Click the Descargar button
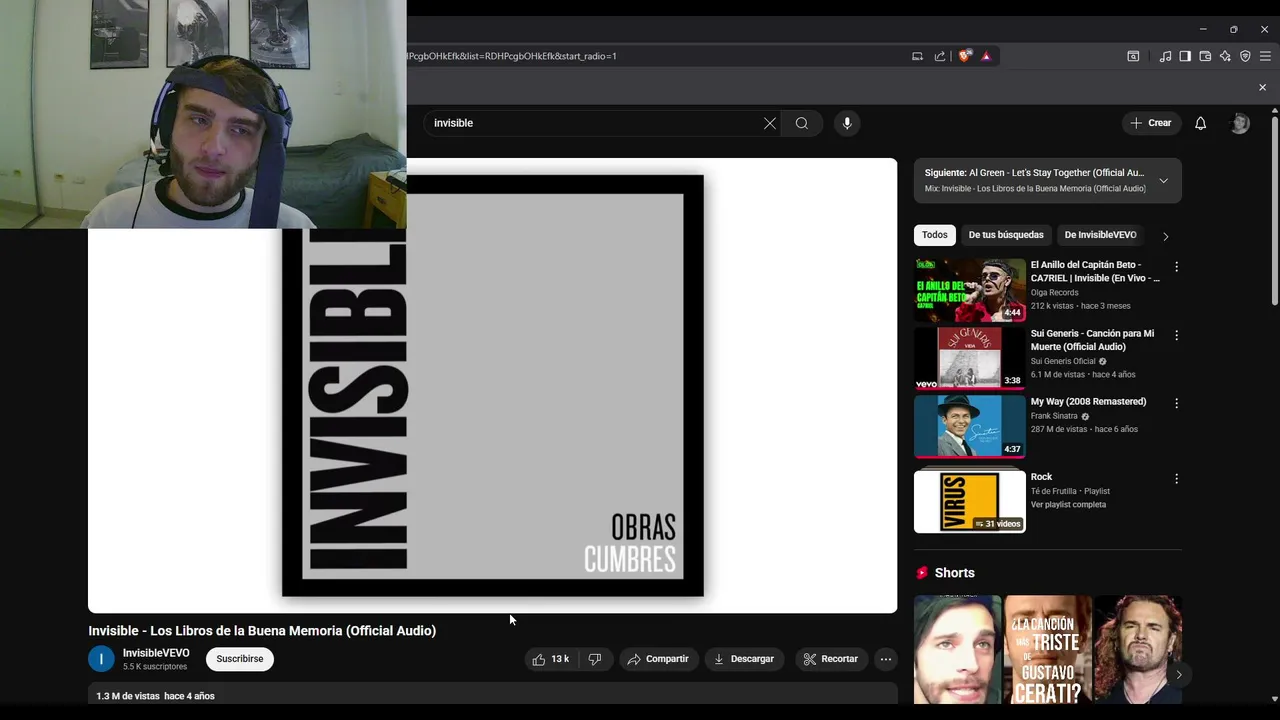The image size is (1280, 720). point(744,659)
